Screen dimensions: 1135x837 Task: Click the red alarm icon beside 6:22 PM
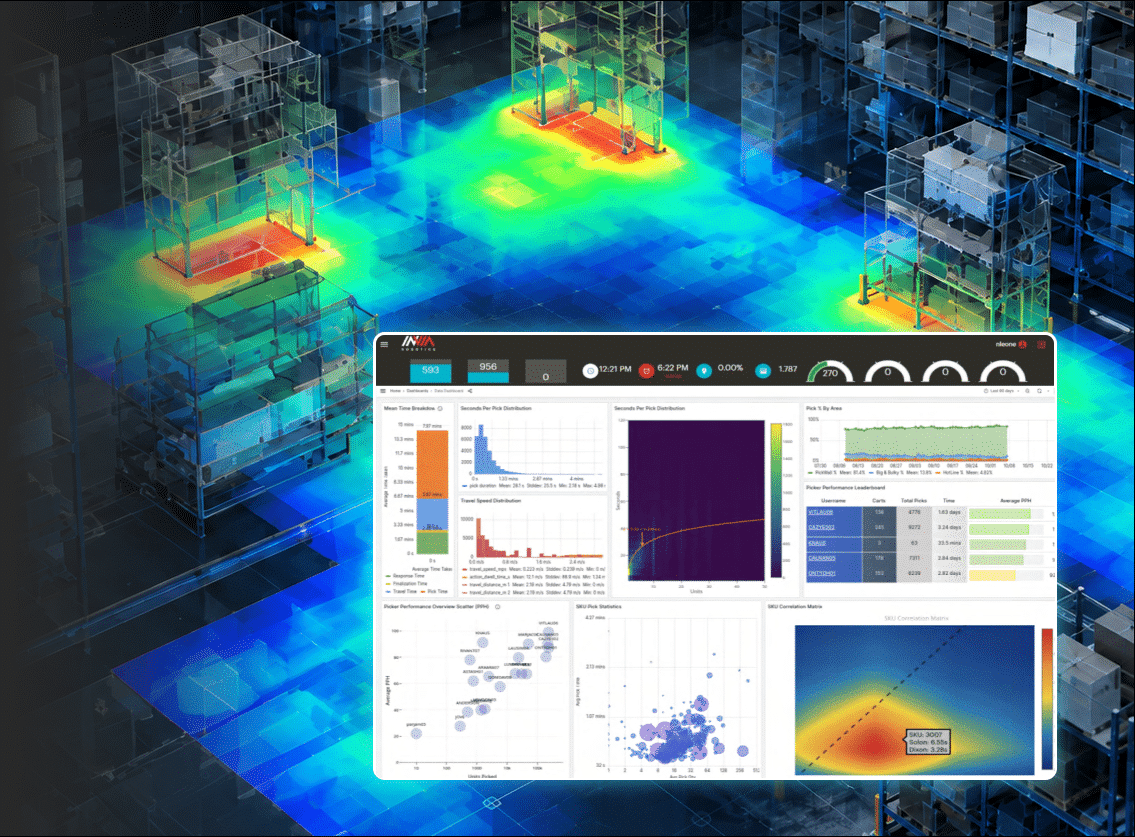pyautogui.click(x=646, y=371)
